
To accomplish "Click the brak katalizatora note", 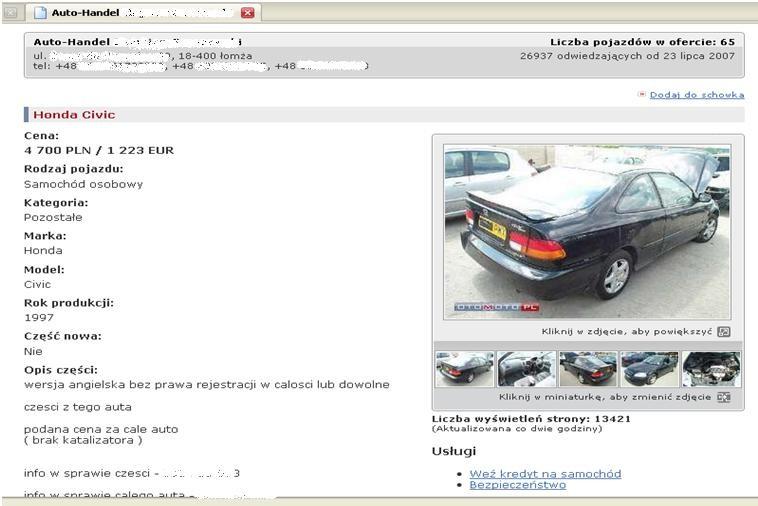I will point(83,440).
